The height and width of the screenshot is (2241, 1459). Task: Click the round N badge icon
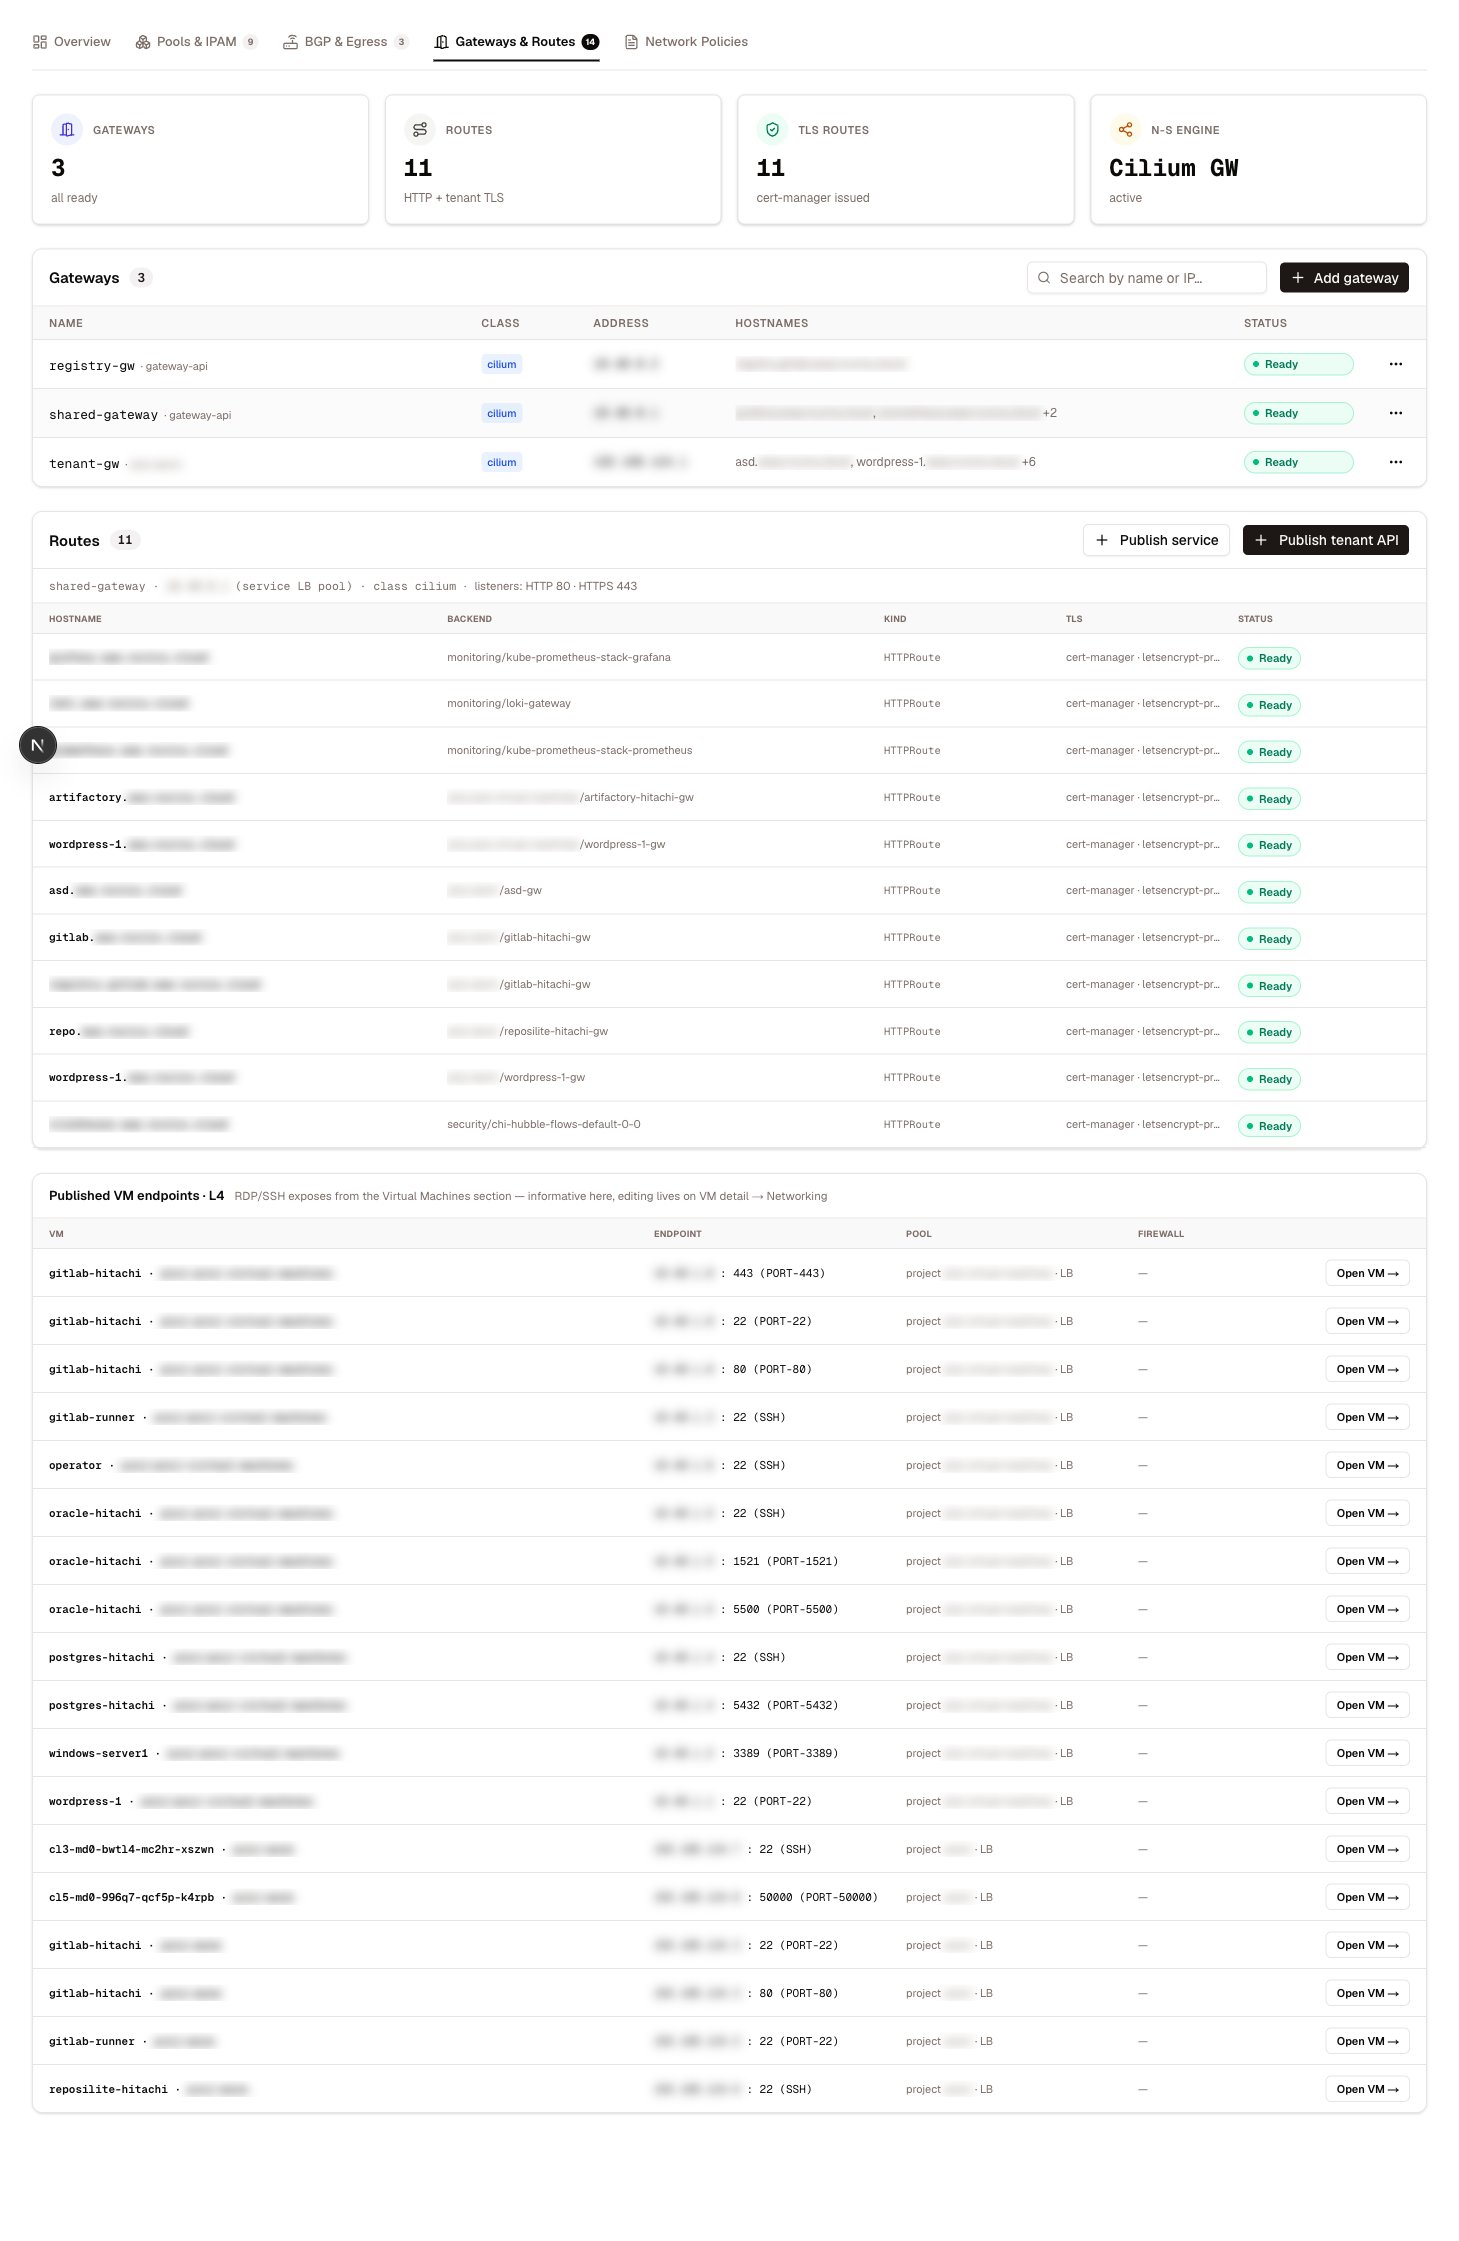click(38, 745)
